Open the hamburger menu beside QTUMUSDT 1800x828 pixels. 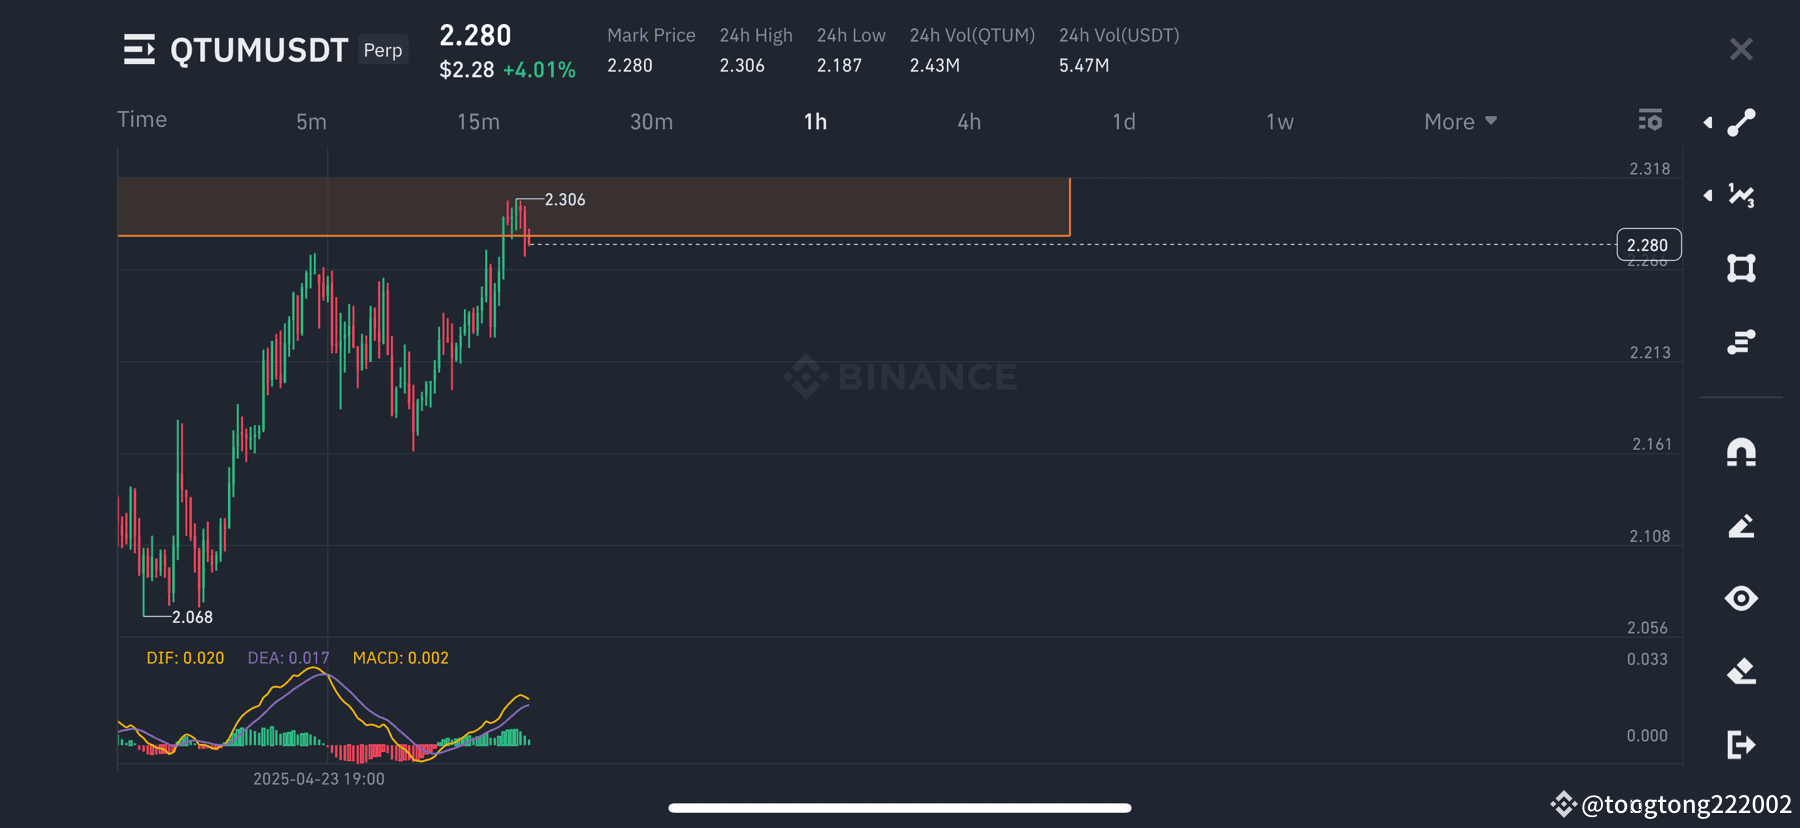[x=139, y=49]
